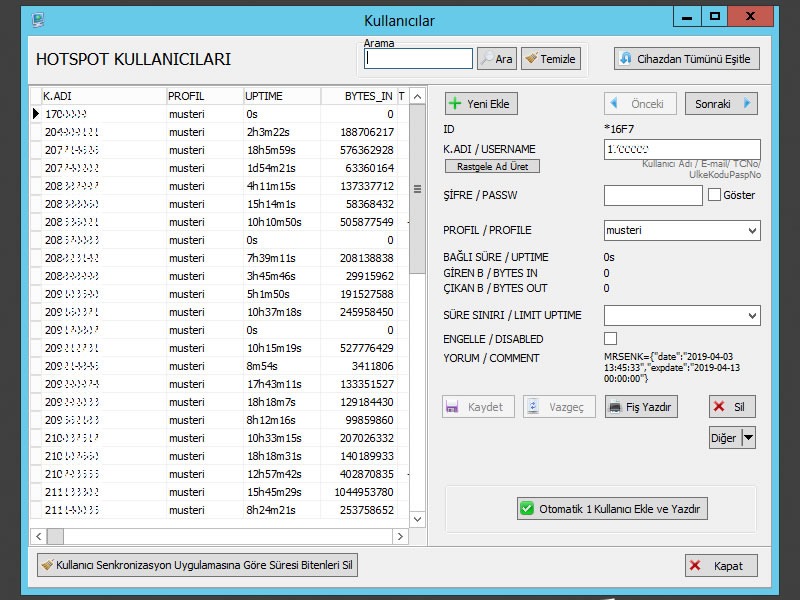Click the Temizle clear button
The height and width of the screenshot is (600, 800).
[x=549, y=59]
